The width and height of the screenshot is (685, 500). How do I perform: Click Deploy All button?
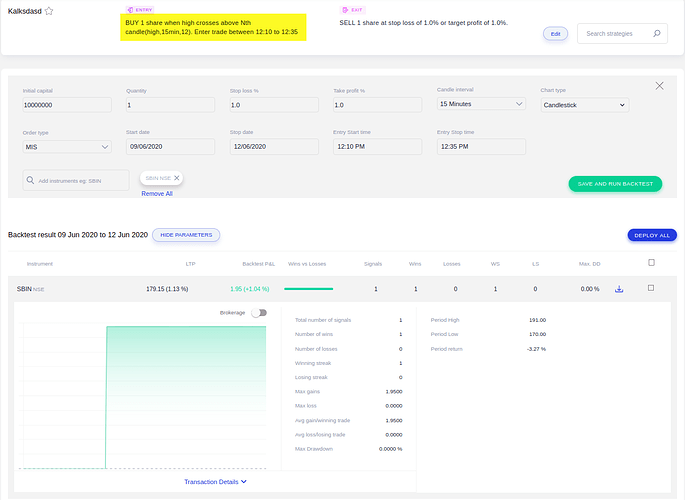[652, 235]
